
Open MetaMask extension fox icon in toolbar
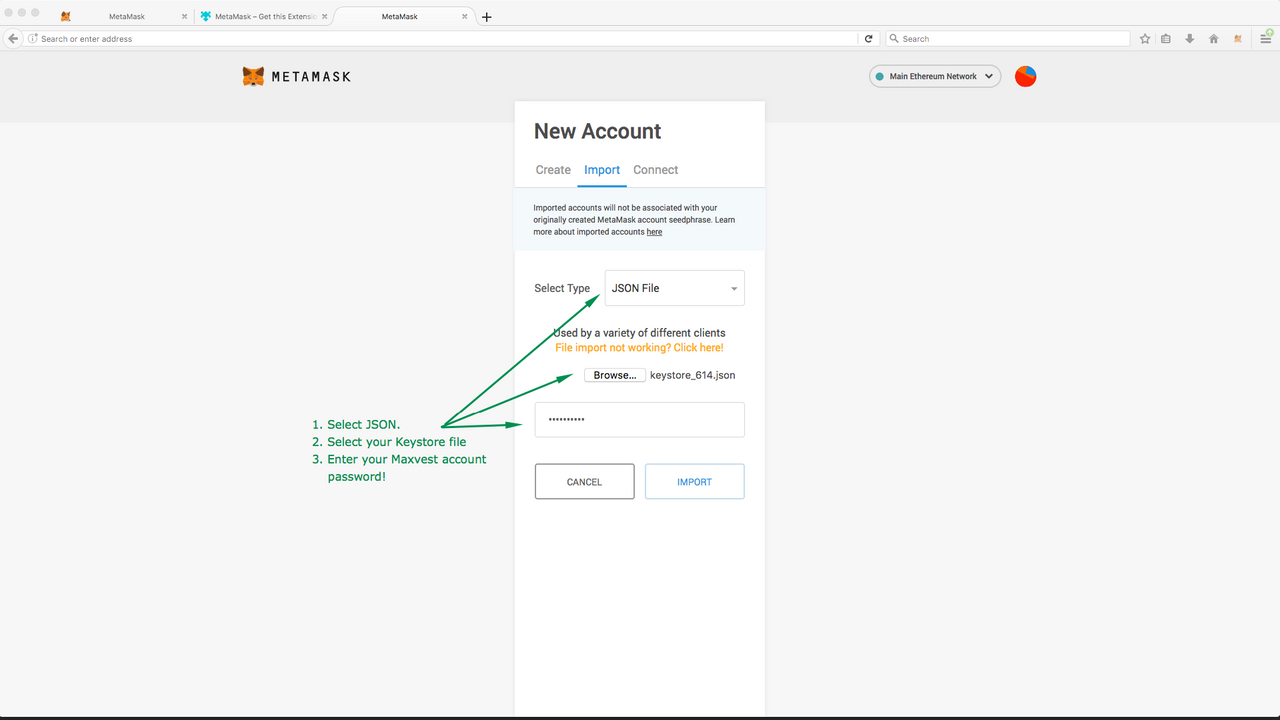(1237, 38)
